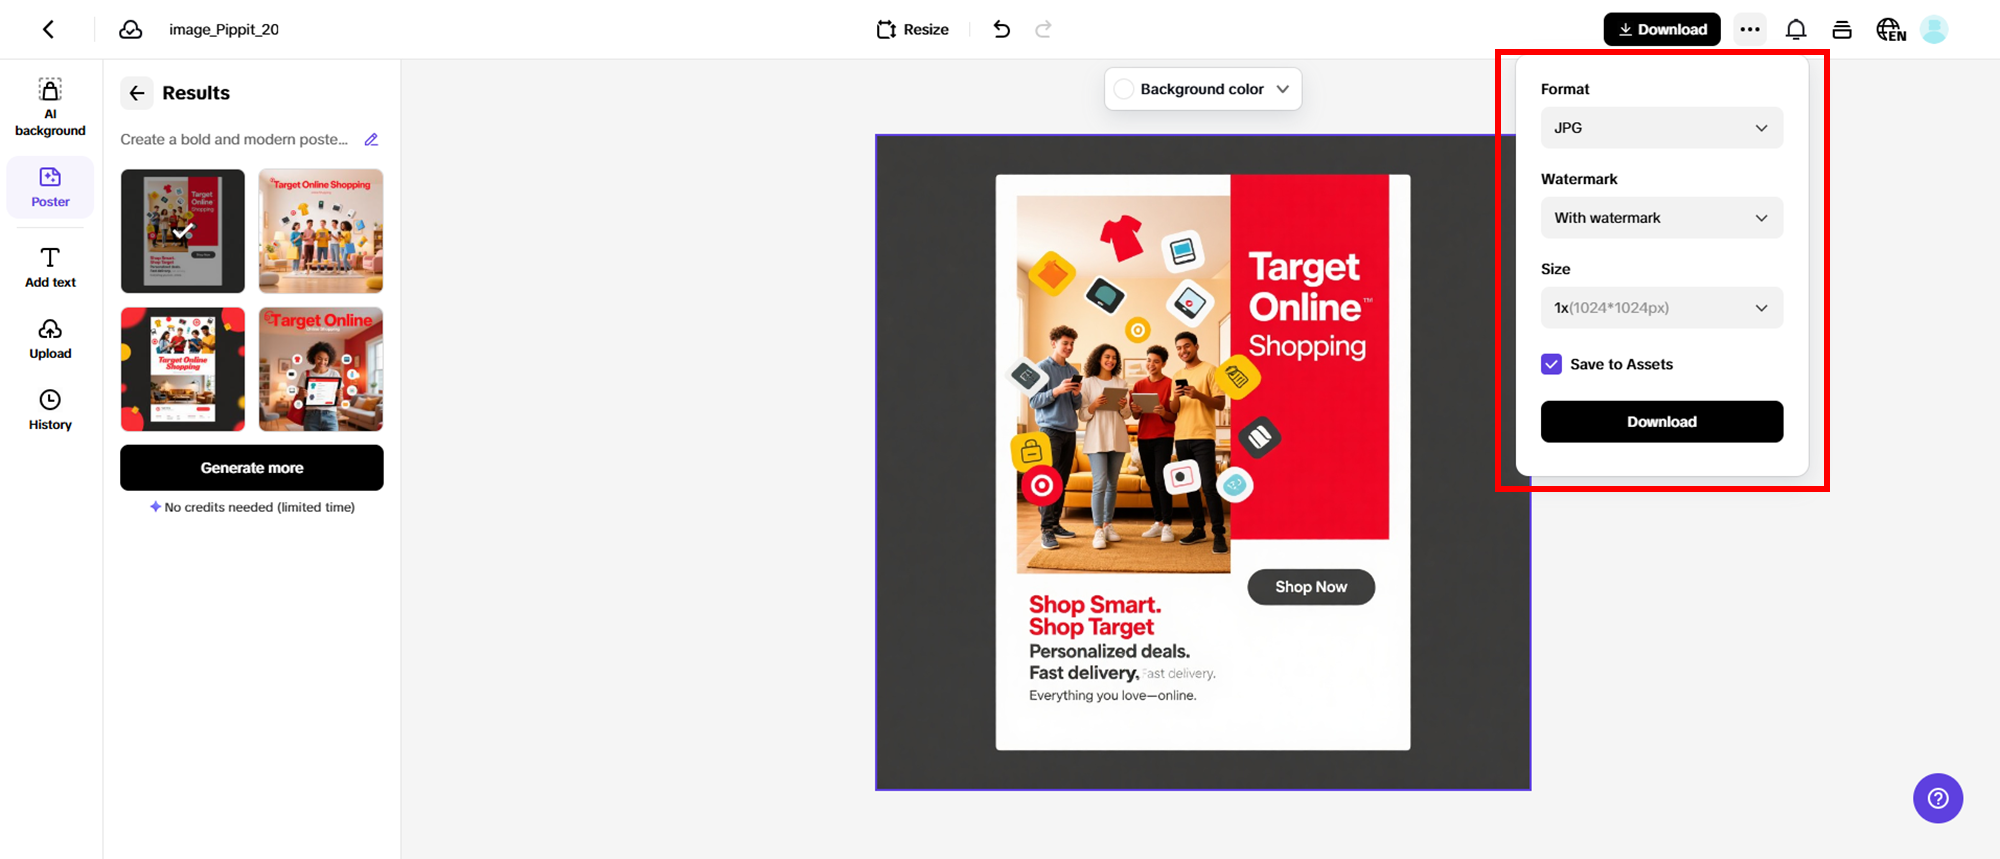
Task: Go back from the Results panel
Action: 137,93
